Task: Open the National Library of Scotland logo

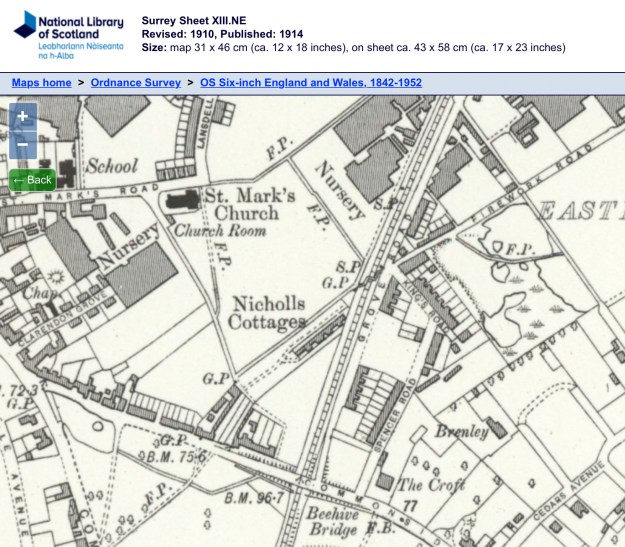Action: [x=68, y=34]
